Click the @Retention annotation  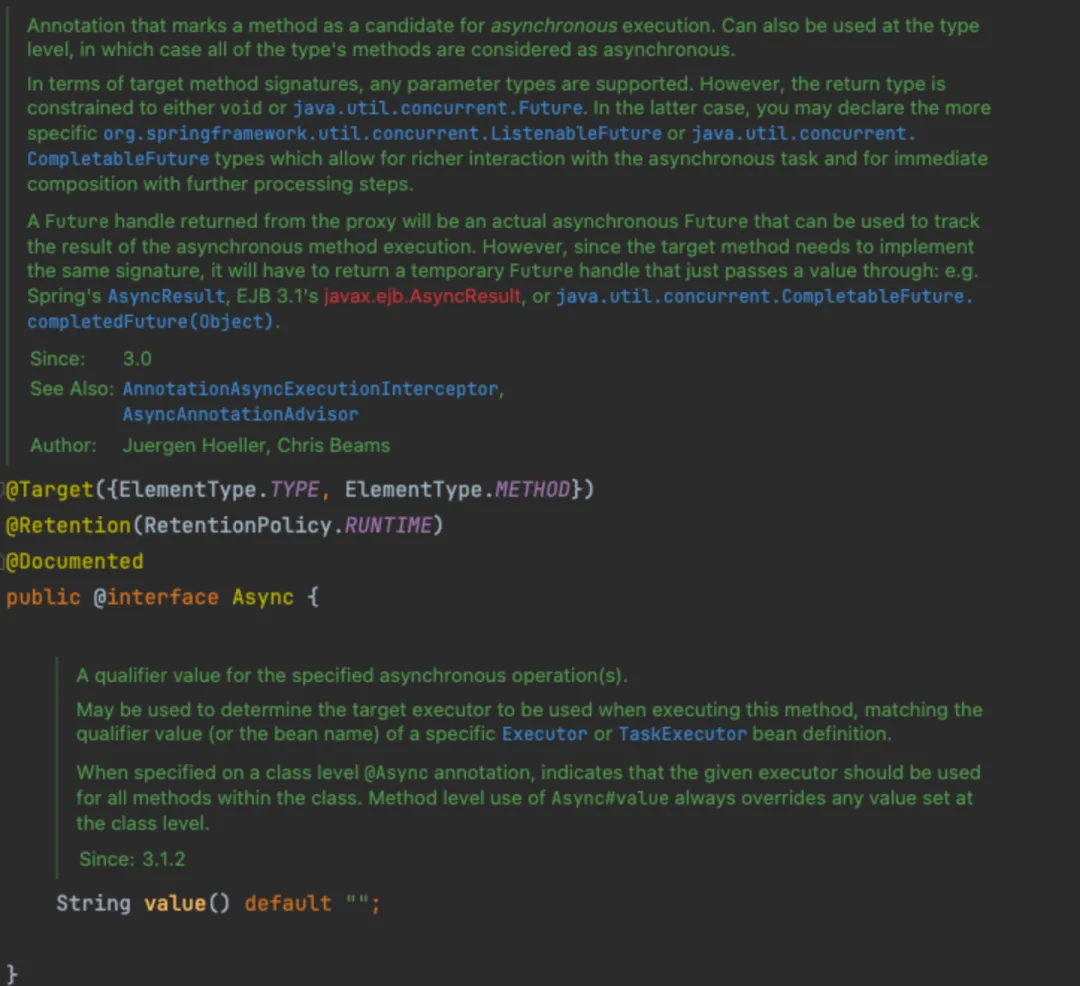68,525
